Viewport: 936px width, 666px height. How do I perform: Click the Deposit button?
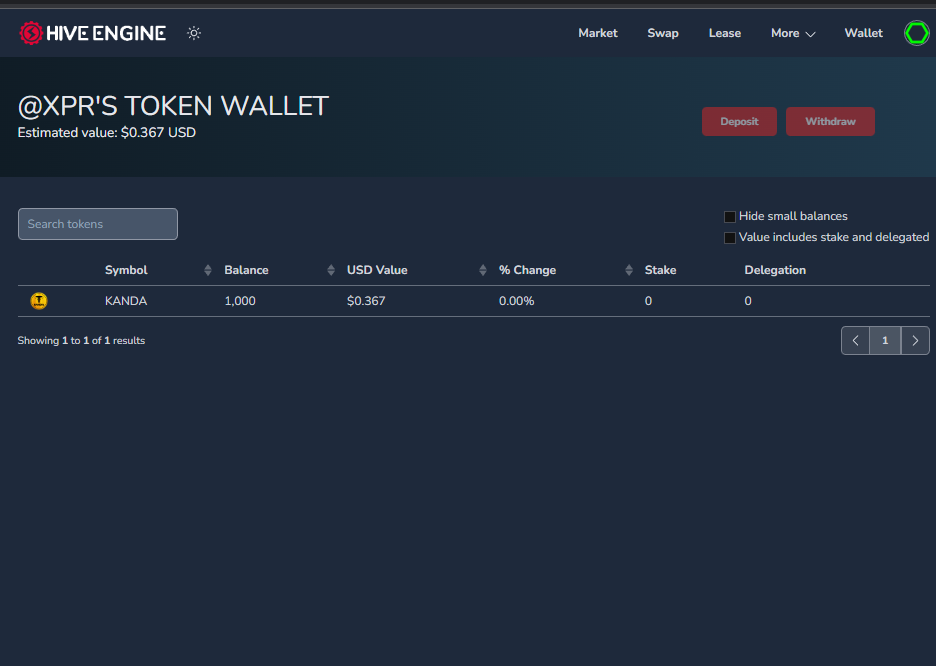[739, 122]
